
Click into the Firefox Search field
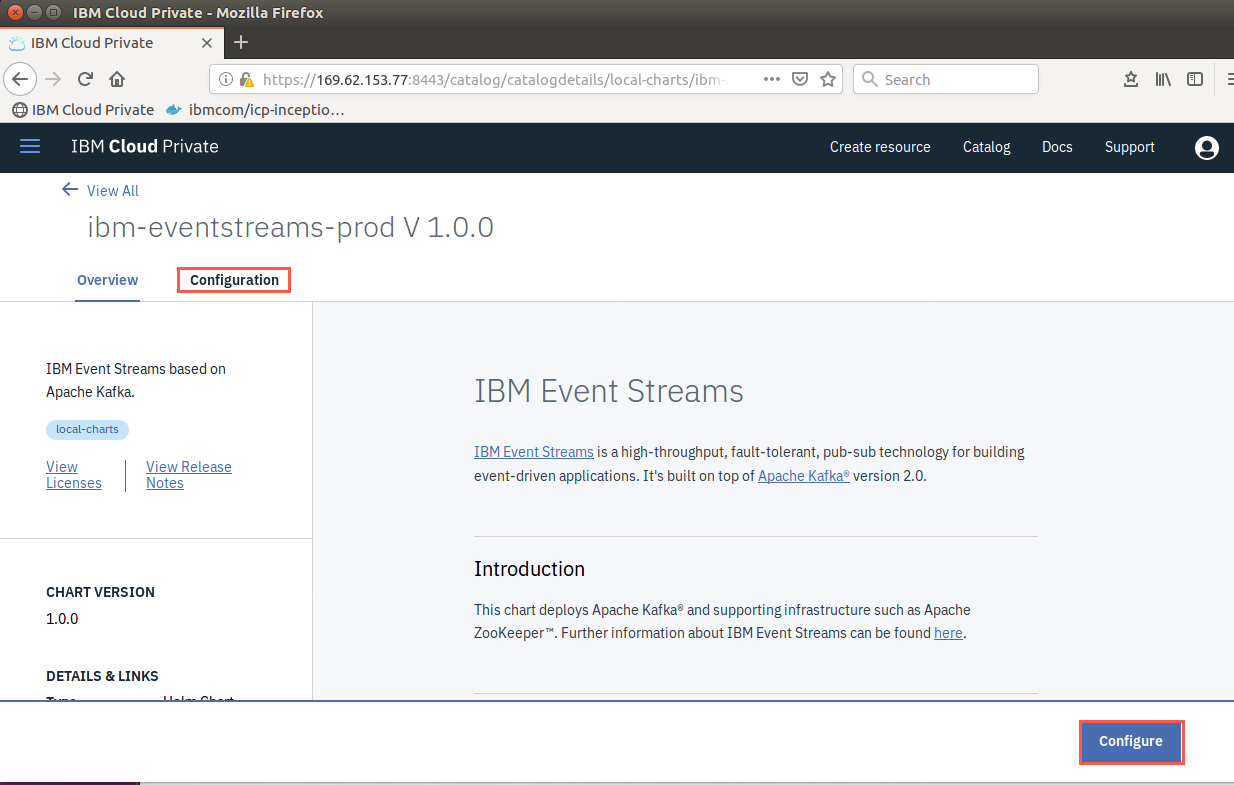946,79
